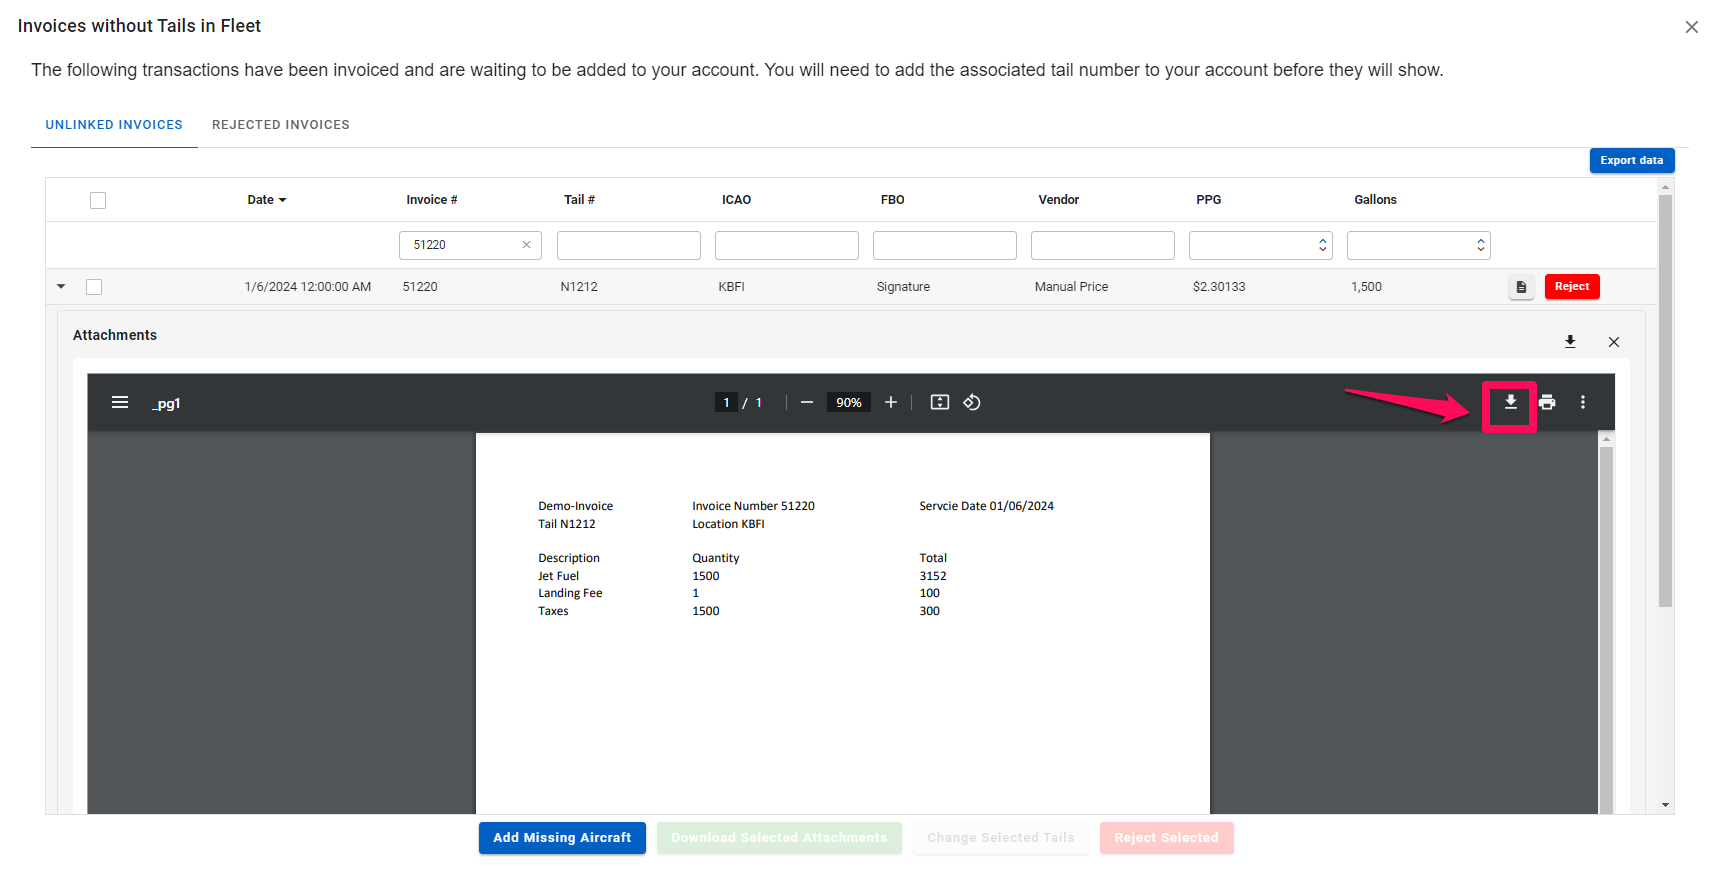Click the PPG filter stepper arrows
Image resolution: width=1720 pixels, height=888 pixels.
click(1323, 245)
